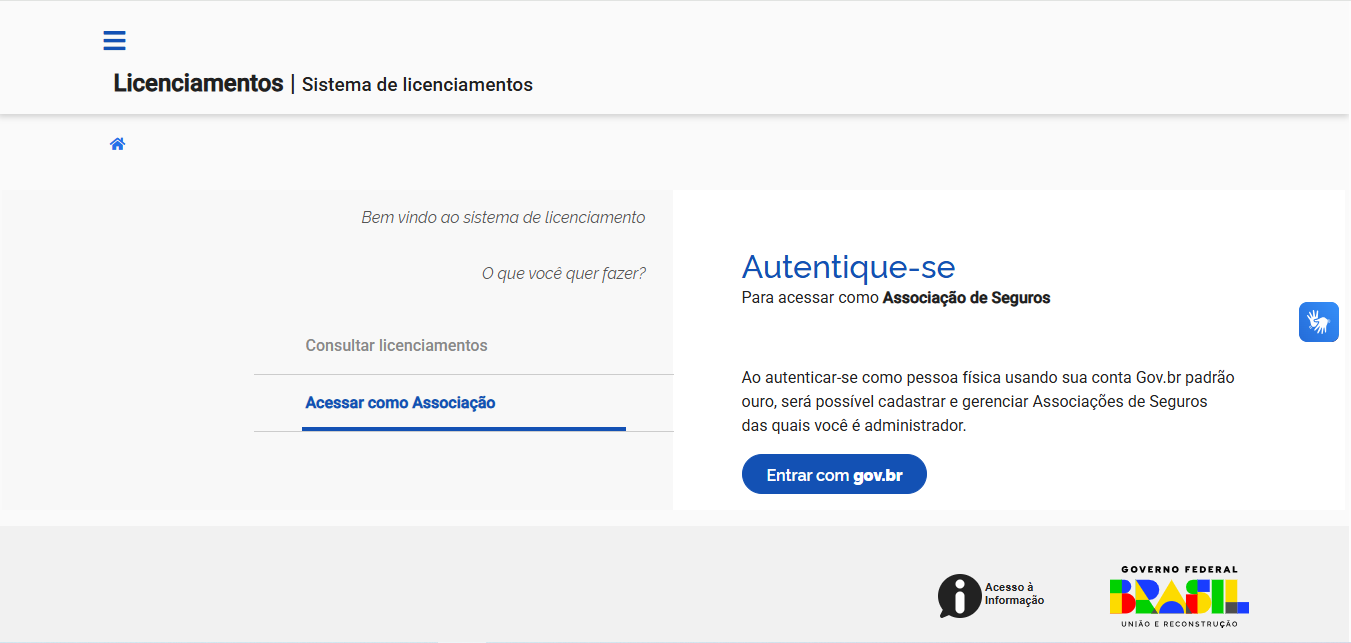The width and height of the screenshot is (1351, 643).
Task: Click 'O que você quer fazer?' prompt
Action: tap(563, 274)
